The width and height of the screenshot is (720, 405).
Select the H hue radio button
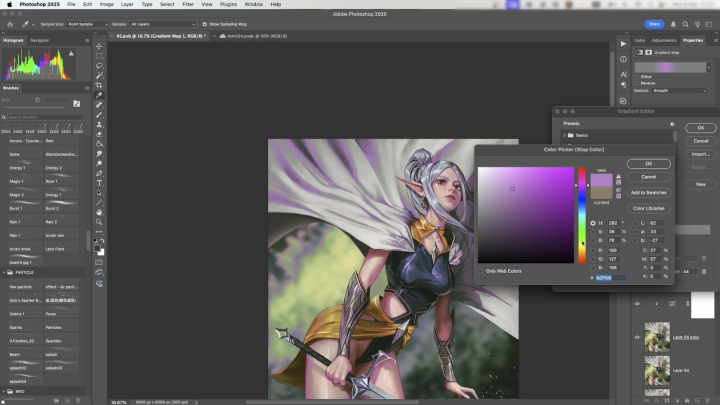(592, 223)
